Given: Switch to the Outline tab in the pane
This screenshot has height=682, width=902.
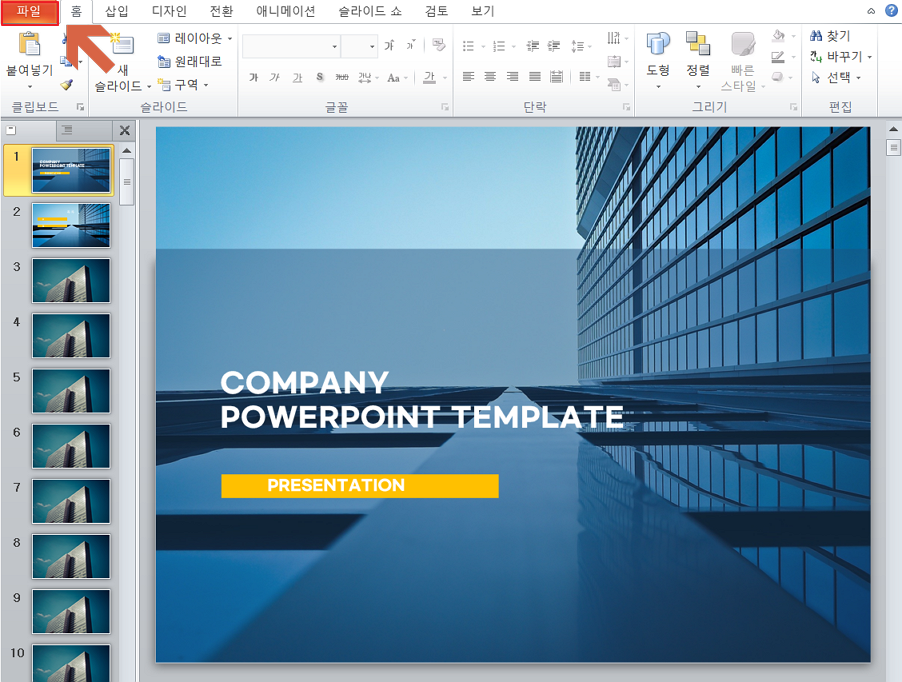Looking at the screenshot, I should pyautogui.click(x=67, y=131).
